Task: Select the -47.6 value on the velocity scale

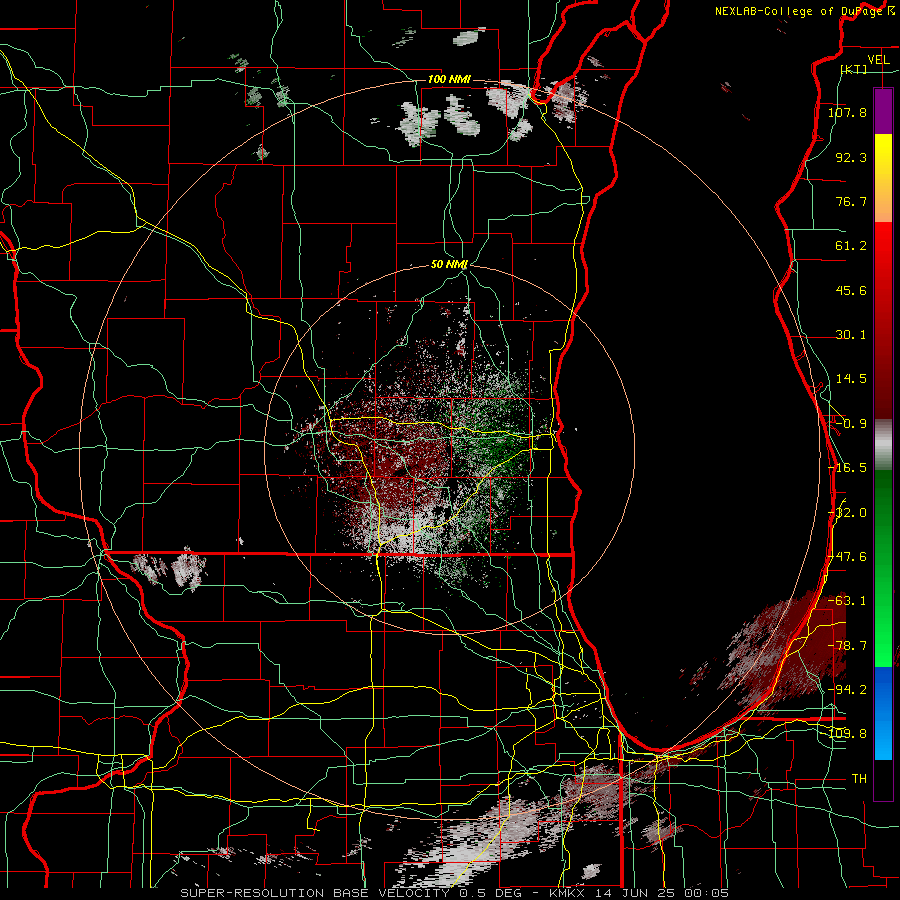Action: [847, 557]
